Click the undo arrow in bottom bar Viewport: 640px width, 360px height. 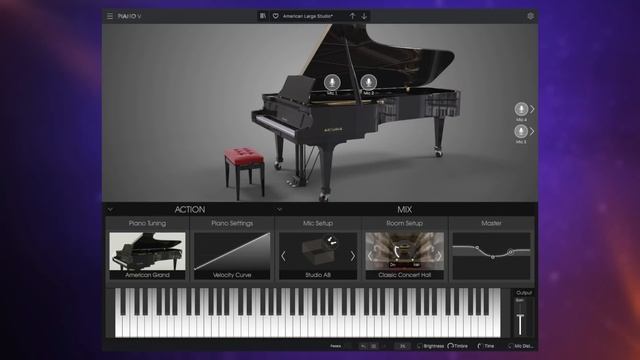[x=363, y=346]
